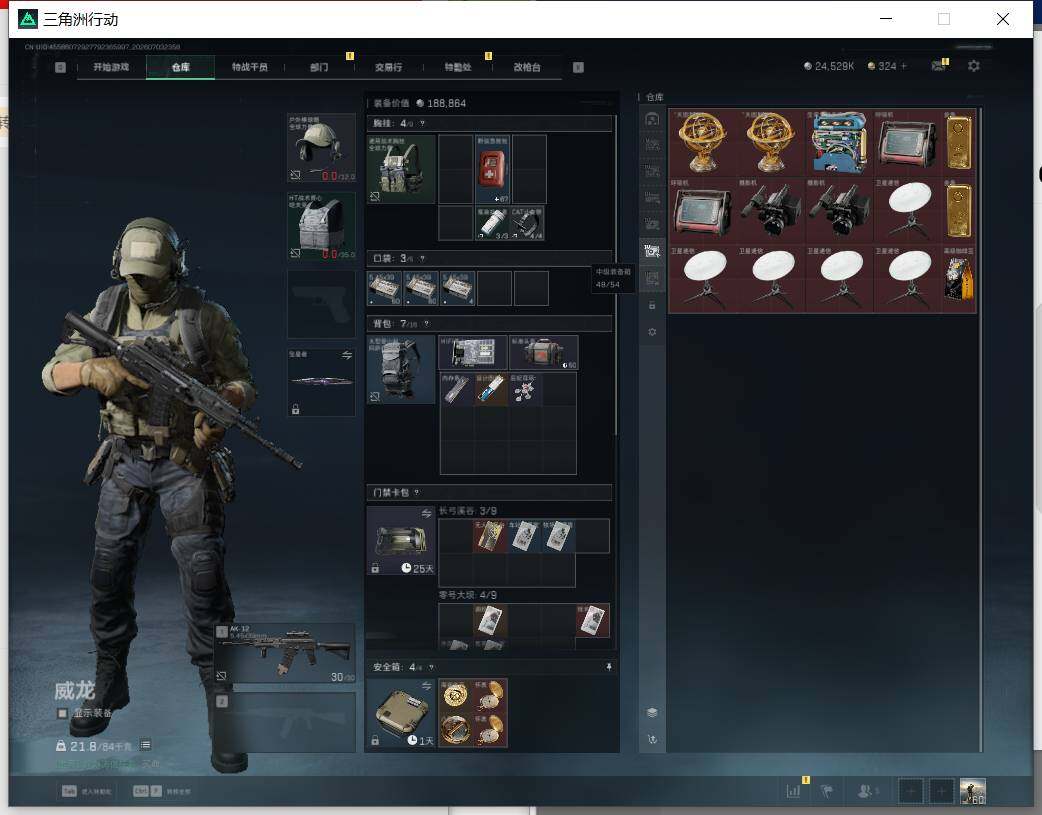Swap the melee knife via its arrows icon
Viewport: 1042px width, 815px height.
(x=347, y=356)
